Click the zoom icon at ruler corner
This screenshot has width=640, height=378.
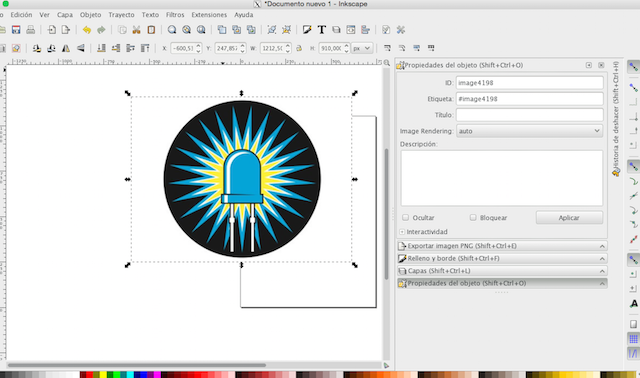click(x=387, y=62)
